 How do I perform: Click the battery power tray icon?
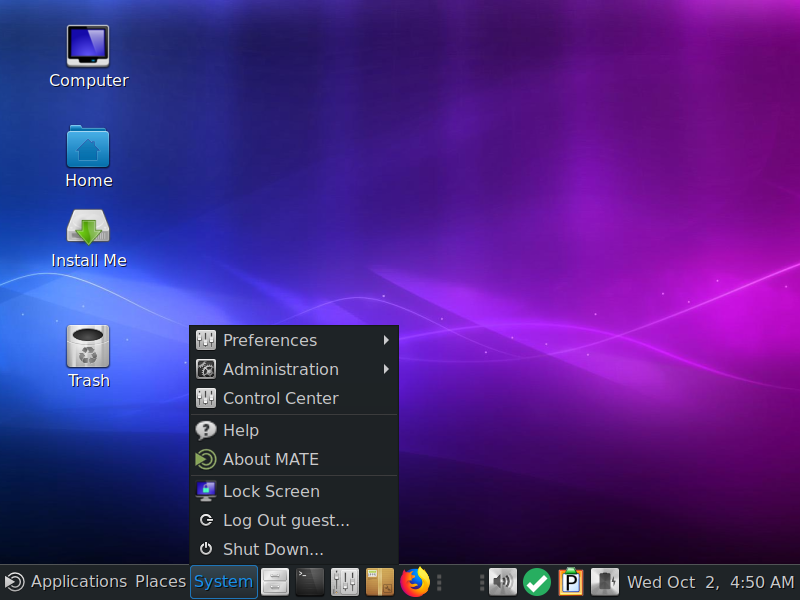[605, 582]
